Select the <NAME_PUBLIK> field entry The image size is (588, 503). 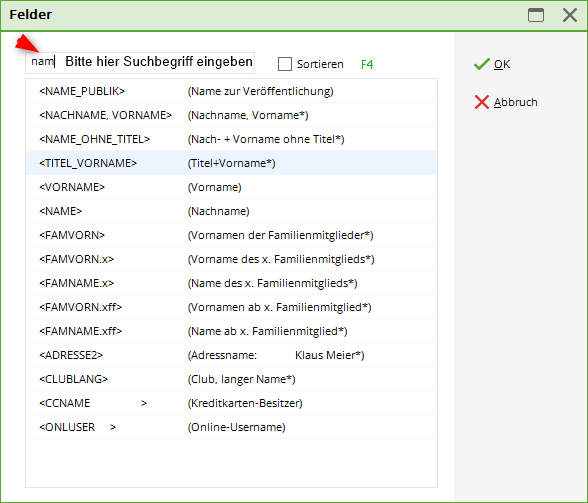(231, 91)
